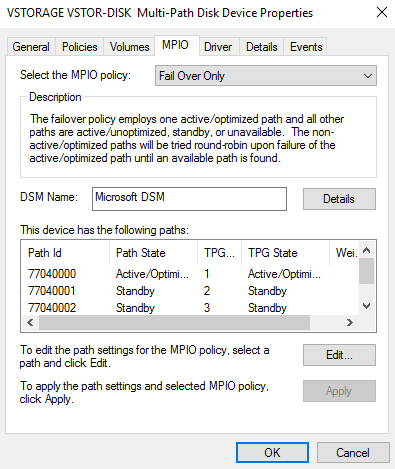The width and height of the screenshot is (395, 469).
Task: Click the DSM Details button
Action: pos(339,199)
